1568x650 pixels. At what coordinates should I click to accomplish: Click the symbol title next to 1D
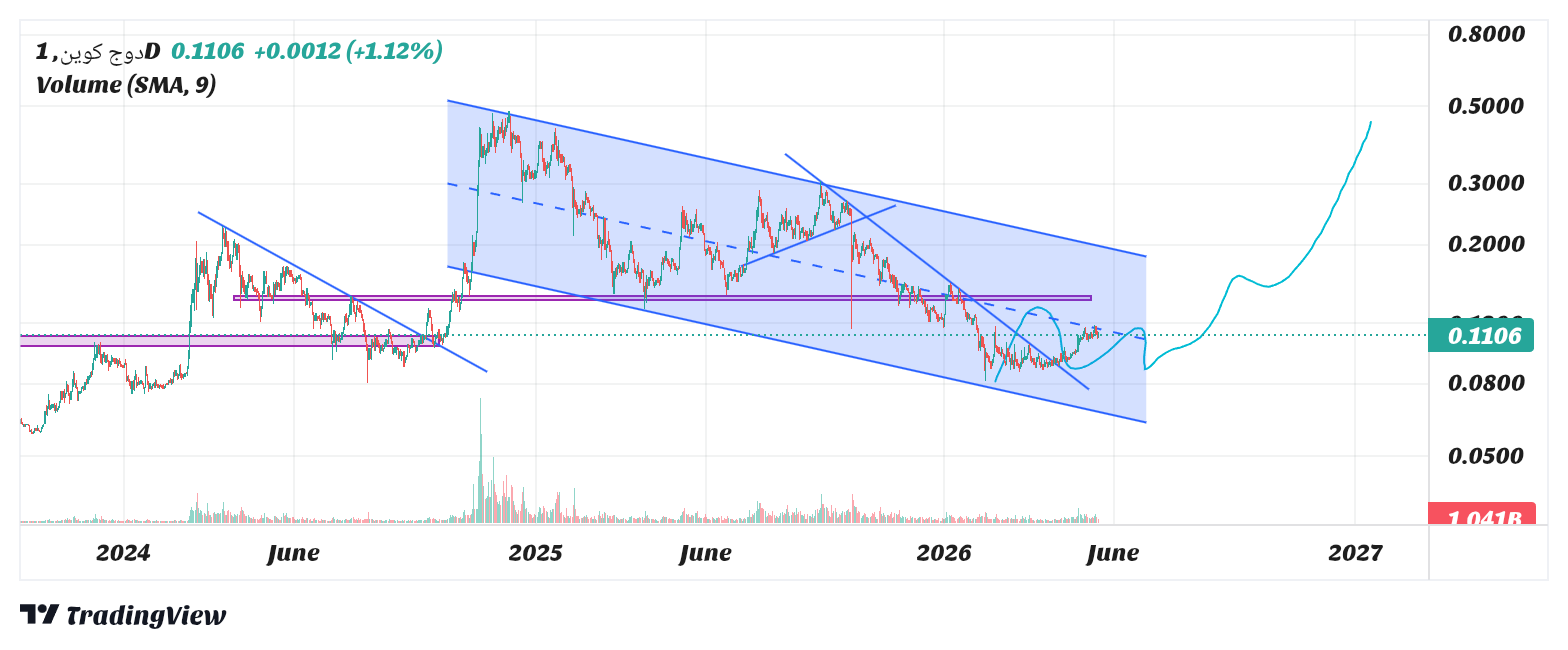[x=98, y=51]
